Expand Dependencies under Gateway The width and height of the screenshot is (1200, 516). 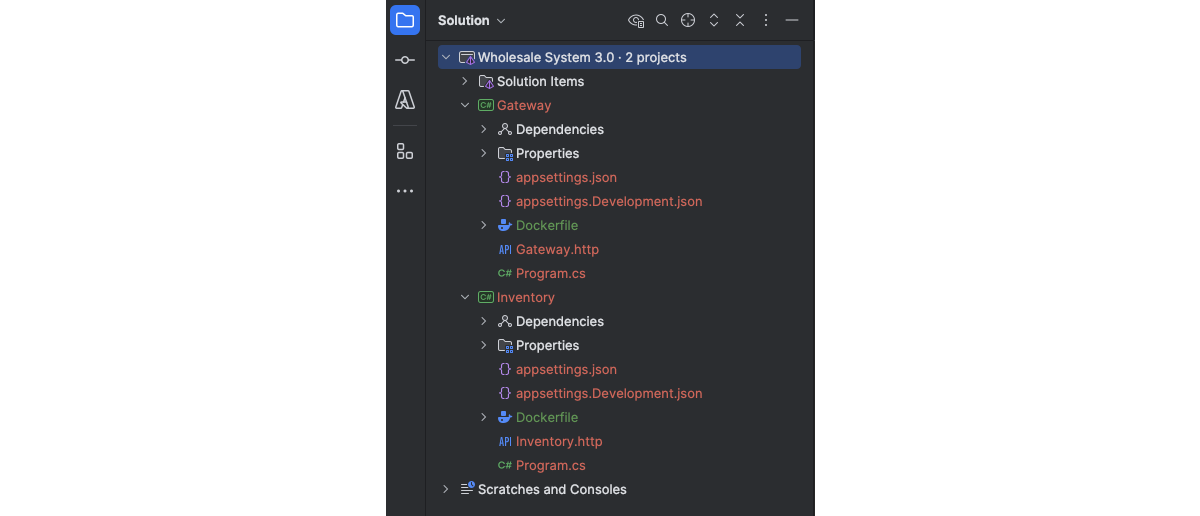(484, 129)
